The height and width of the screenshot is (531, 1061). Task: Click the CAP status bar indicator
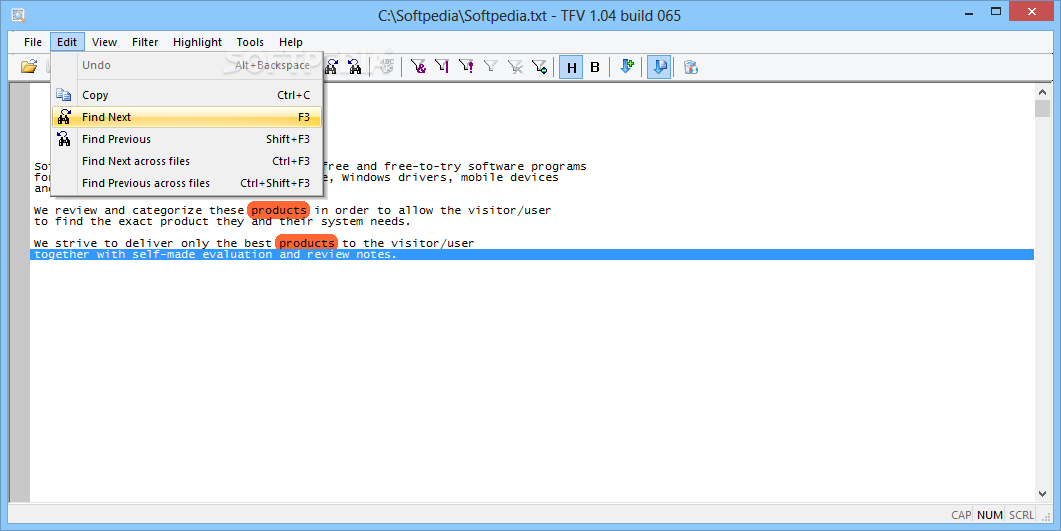click(x=961, y=515)
